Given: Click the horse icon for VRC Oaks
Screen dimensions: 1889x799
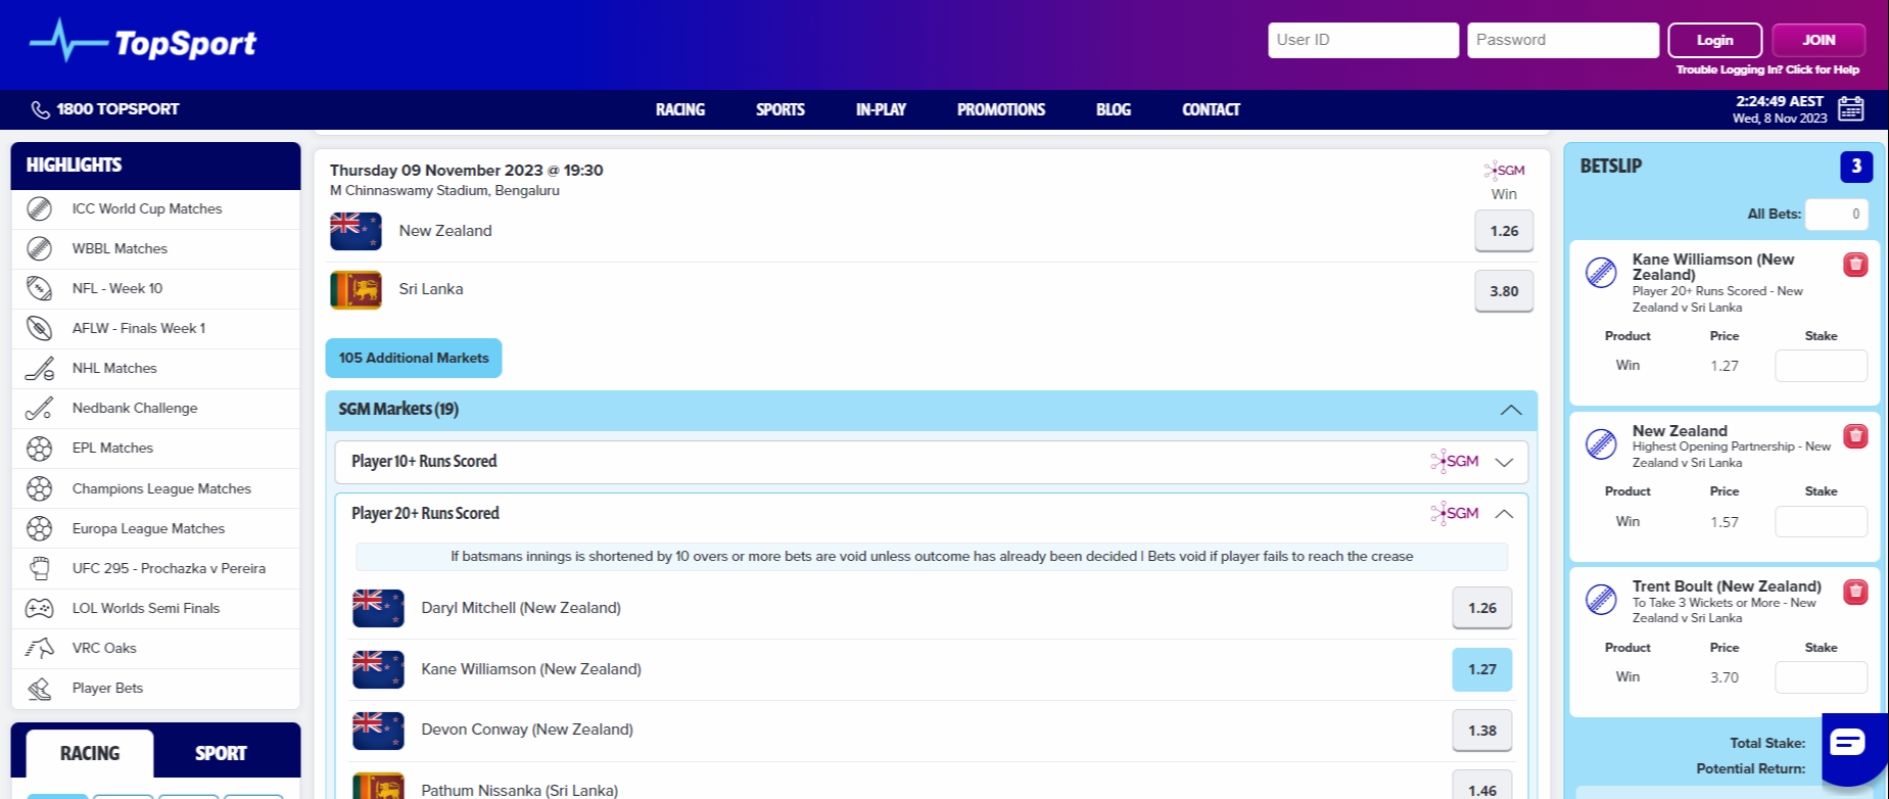Looking at the screenshot, I should tap(39, 648).
